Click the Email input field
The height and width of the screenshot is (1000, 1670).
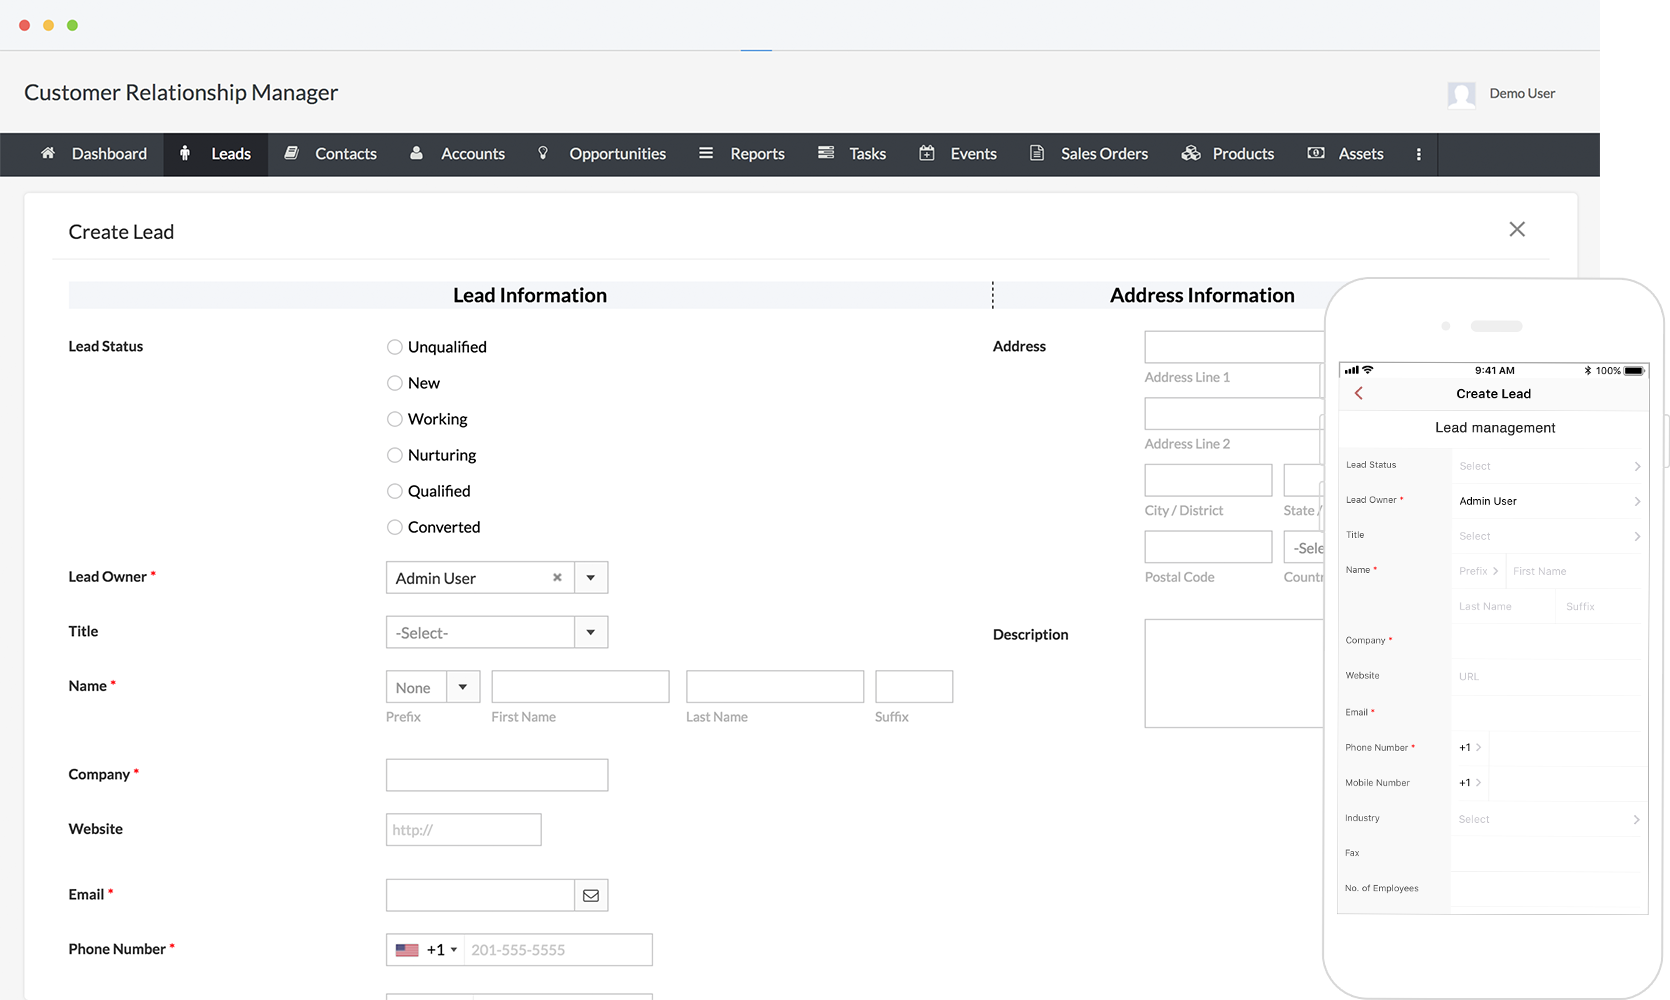481,895
